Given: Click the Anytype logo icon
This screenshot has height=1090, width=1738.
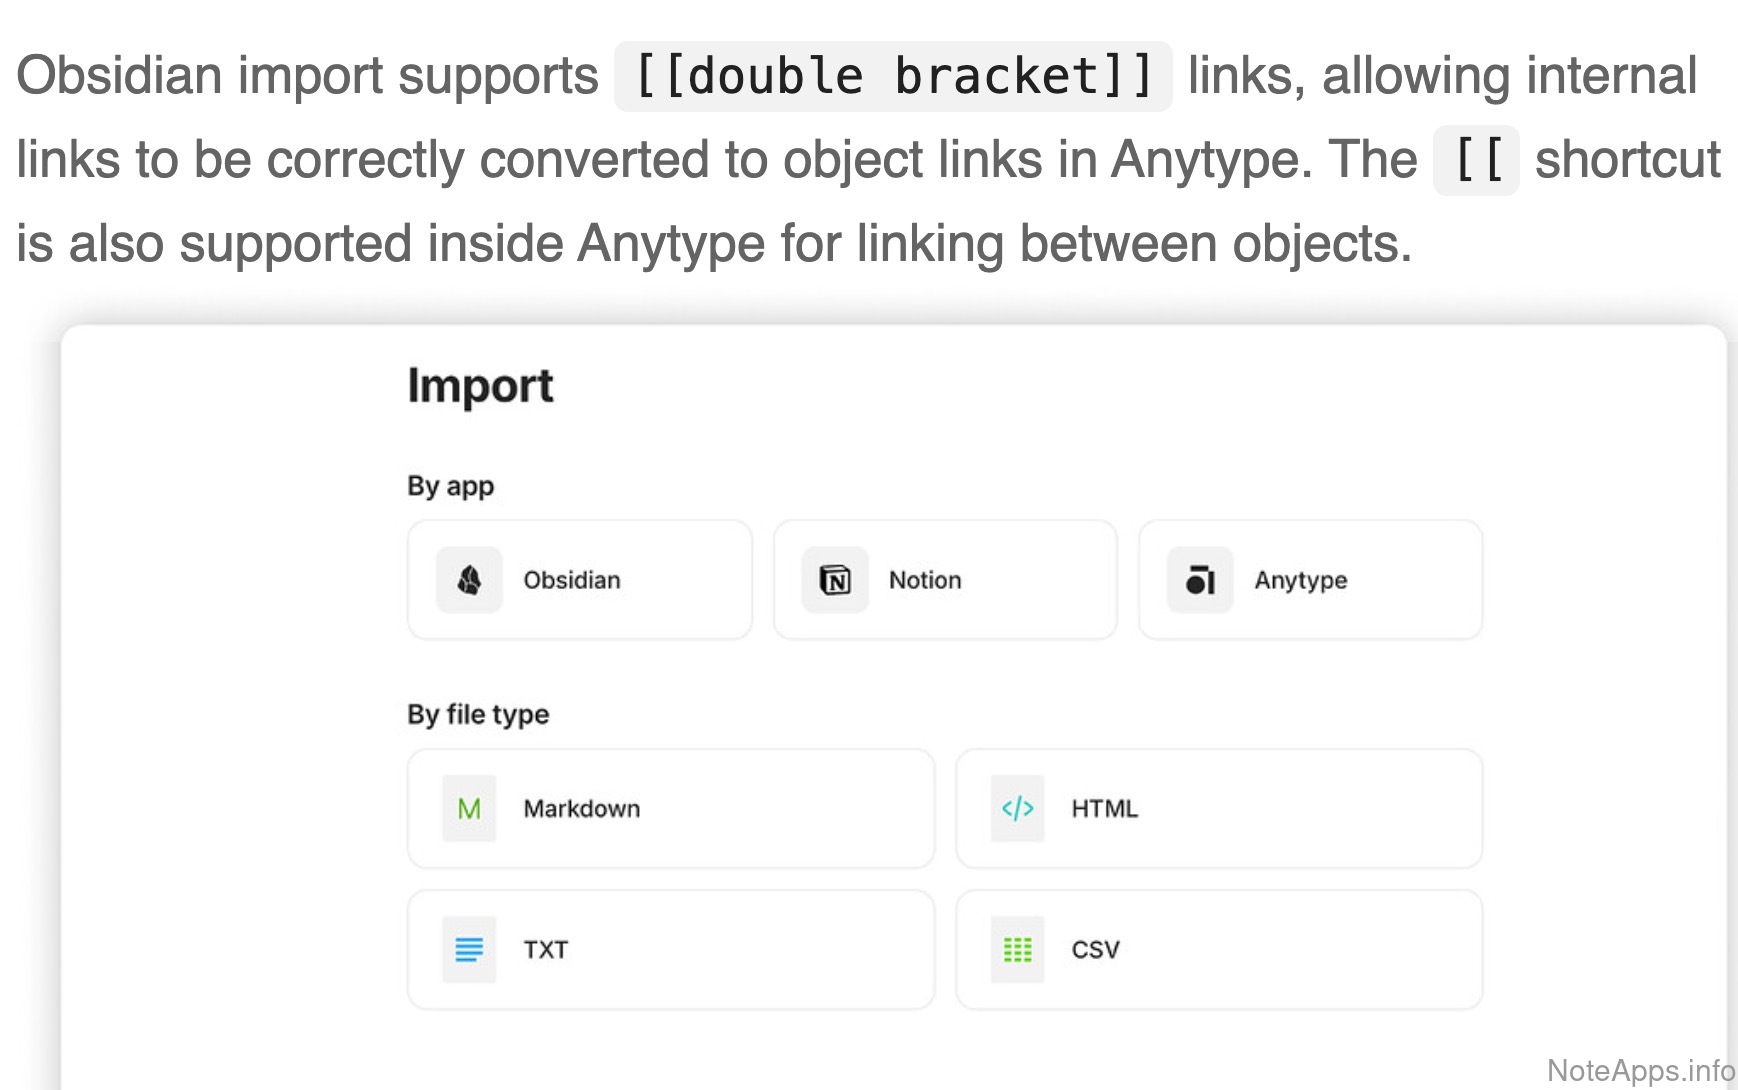Looking at the screenshot, I should tap(1200, 580).
